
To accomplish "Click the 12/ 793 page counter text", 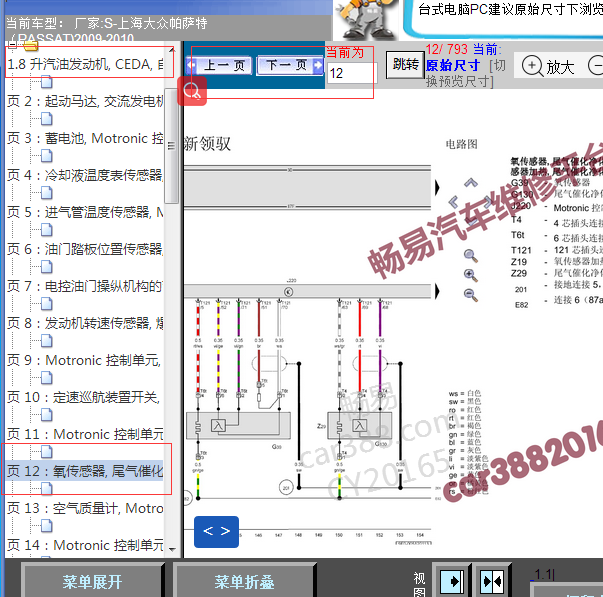I will click(x=446, y=49).
